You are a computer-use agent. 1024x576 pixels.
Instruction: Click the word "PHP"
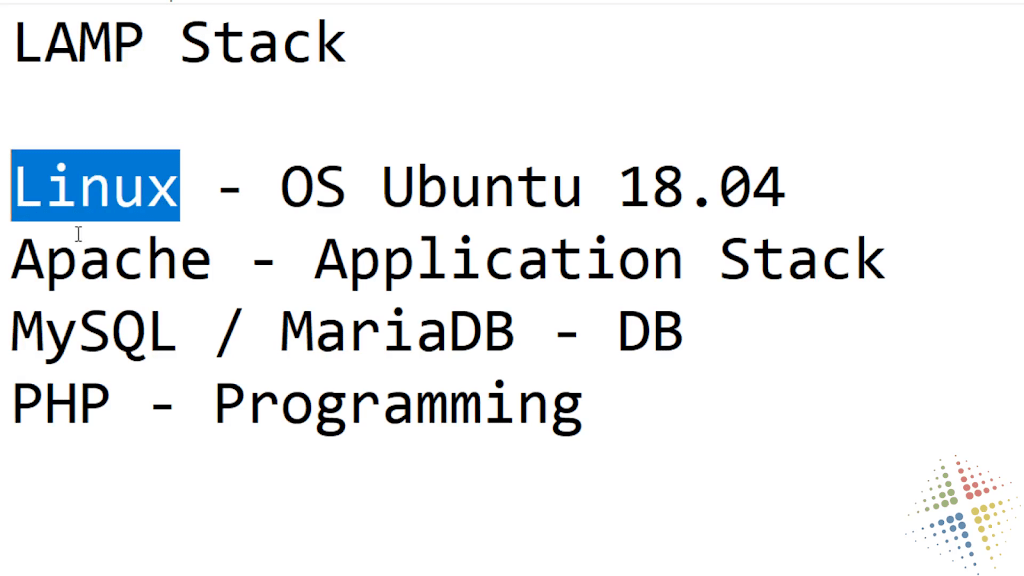point(61,404)
